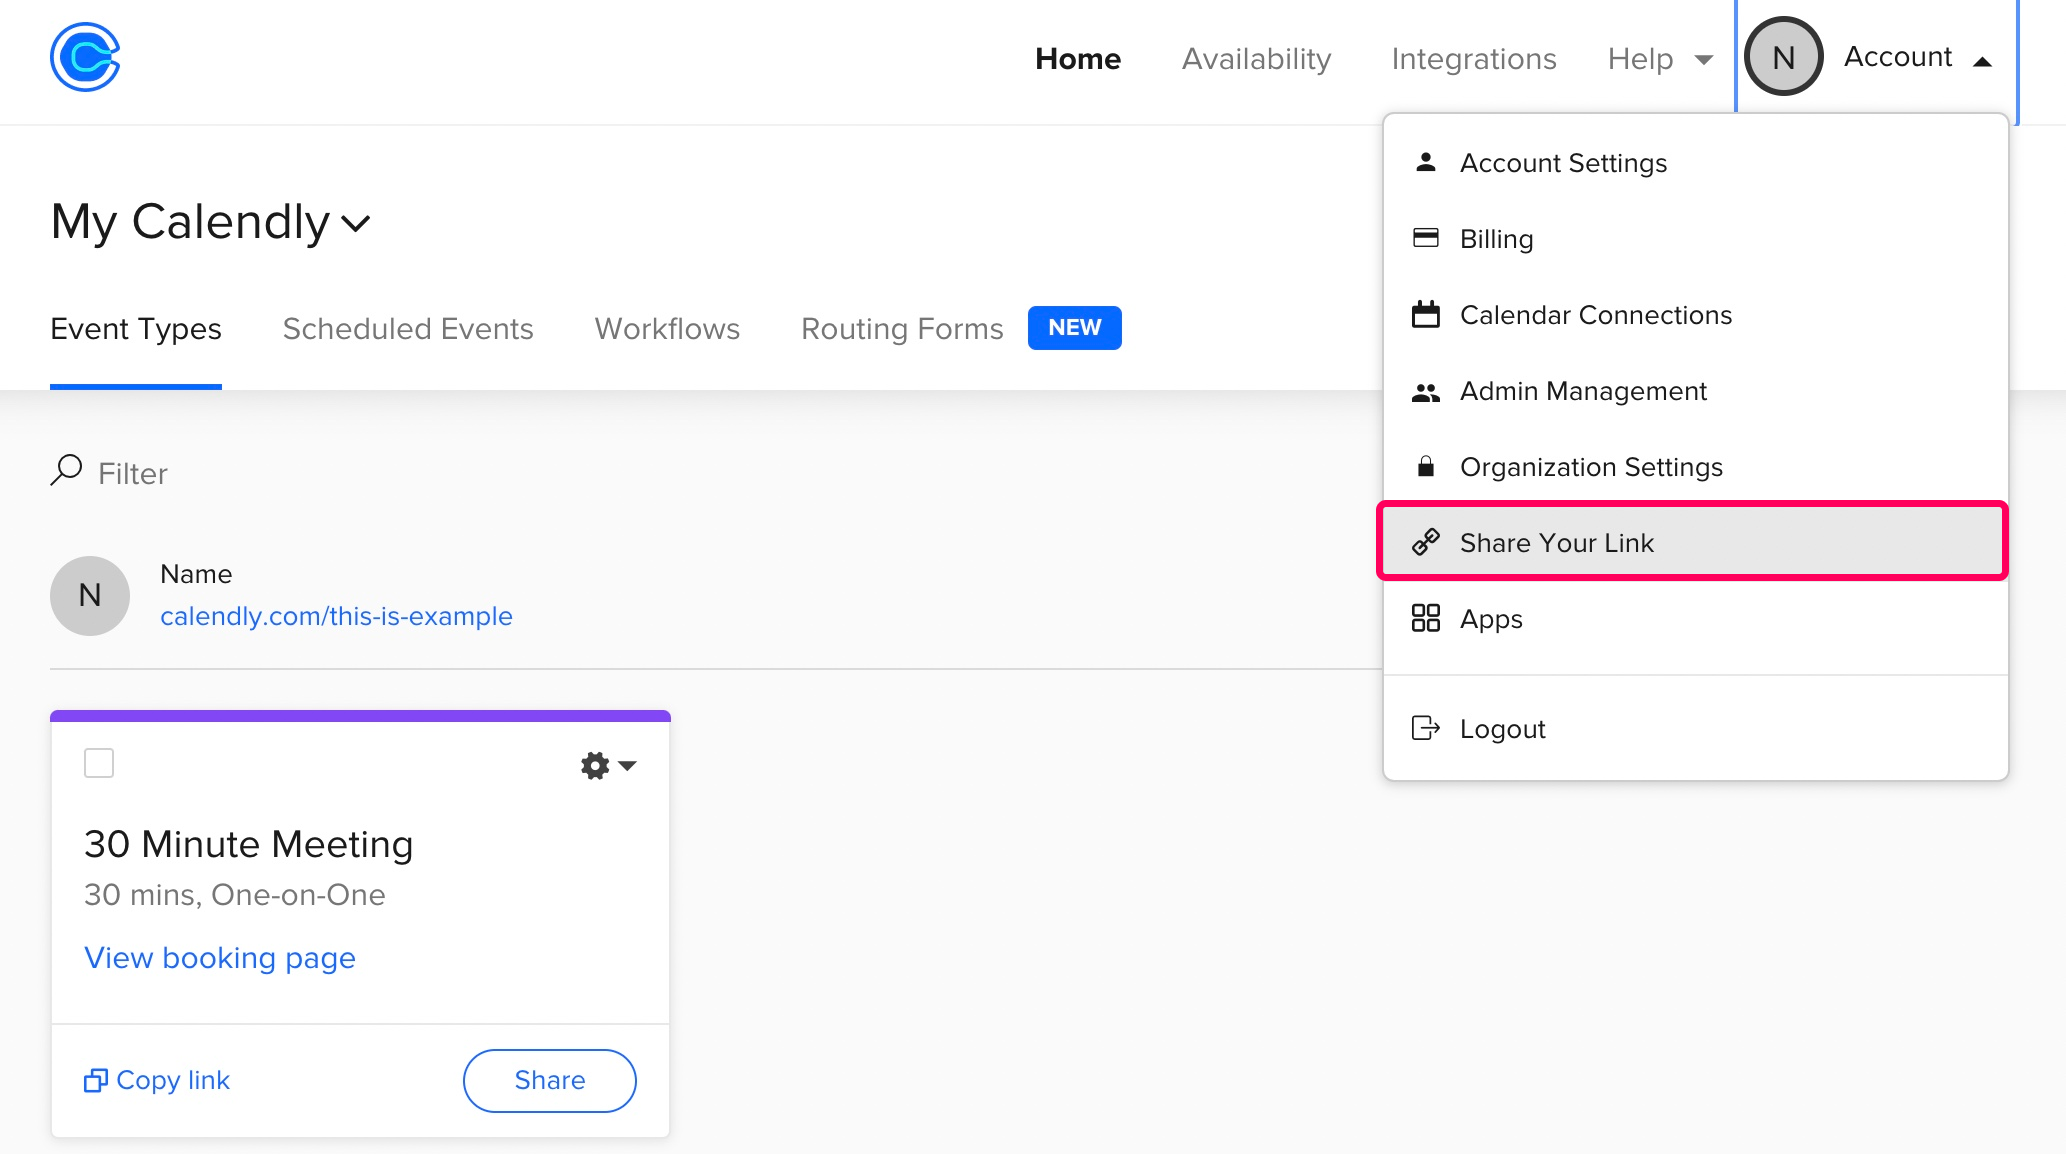Click the Organization Settings lock icon

tap(1426, 466)
